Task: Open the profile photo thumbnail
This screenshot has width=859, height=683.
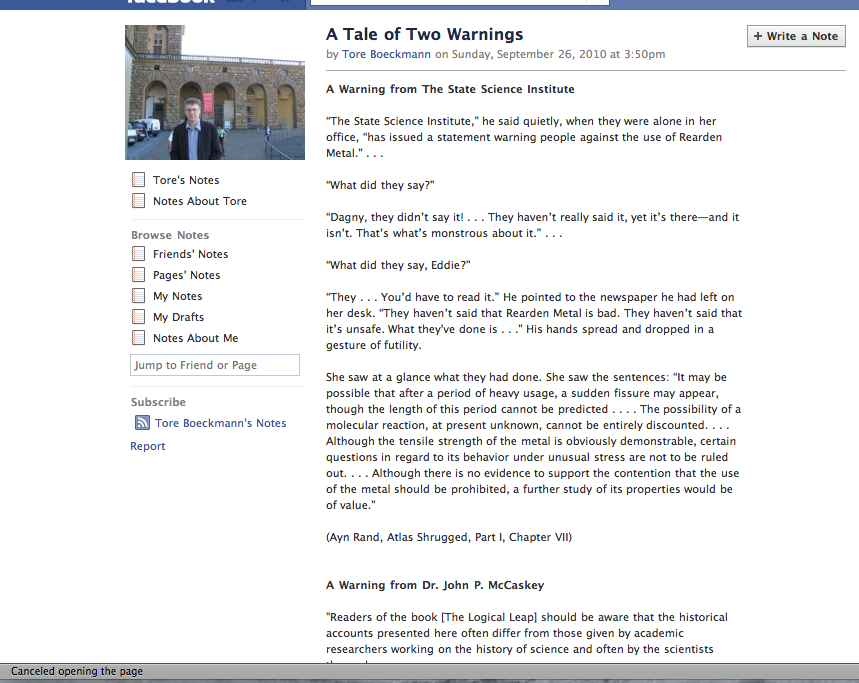Action: click(x=215, y=93)
